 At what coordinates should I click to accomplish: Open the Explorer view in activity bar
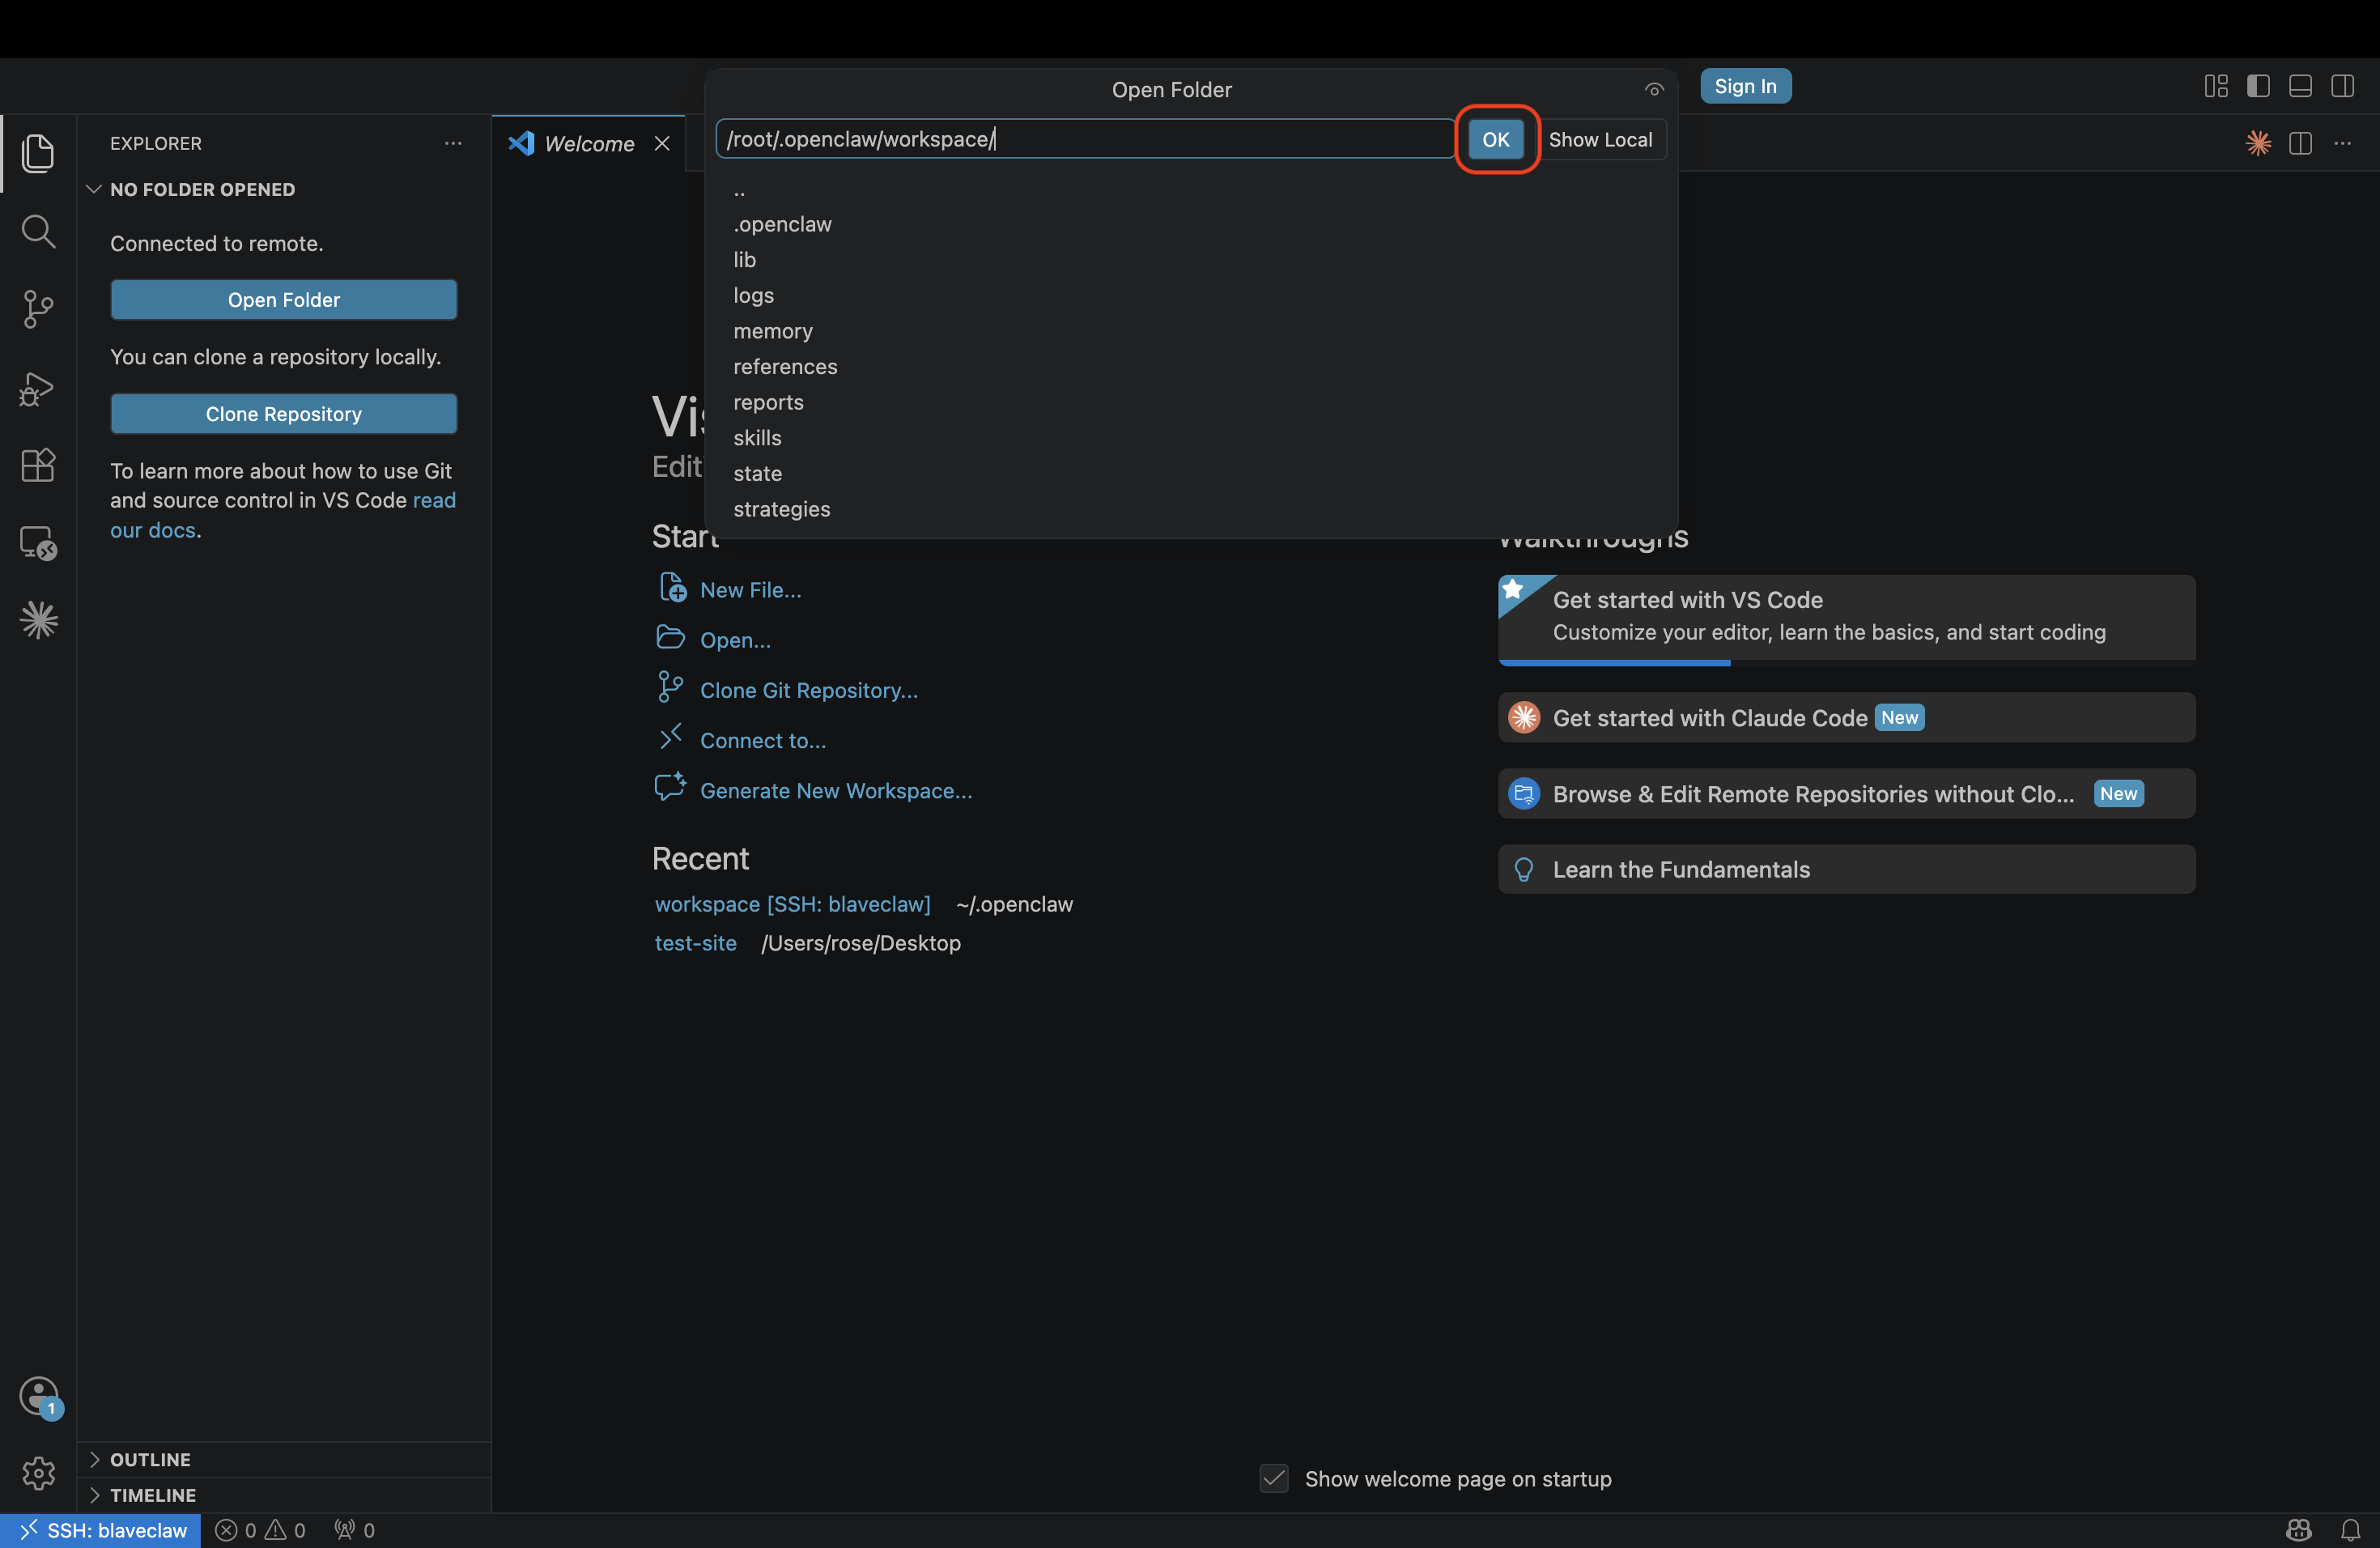click(38, 153)
